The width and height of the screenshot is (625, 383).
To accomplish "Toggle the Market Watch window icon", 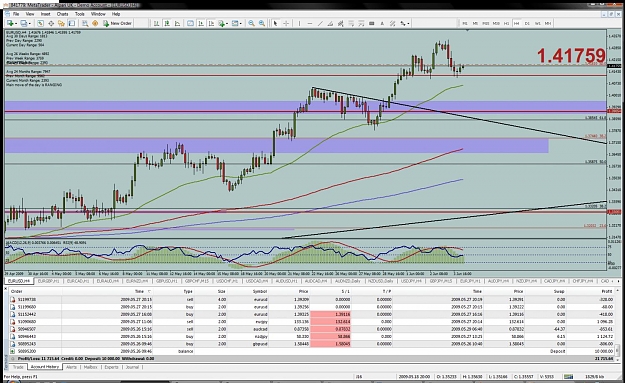I will (x=40, y=24).
